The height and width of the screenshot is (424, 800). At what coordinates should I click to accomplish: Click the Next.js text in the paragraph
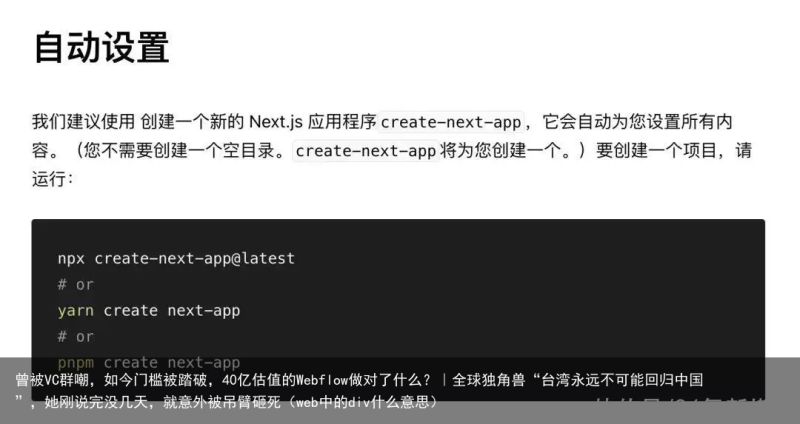tap(276, 122)
